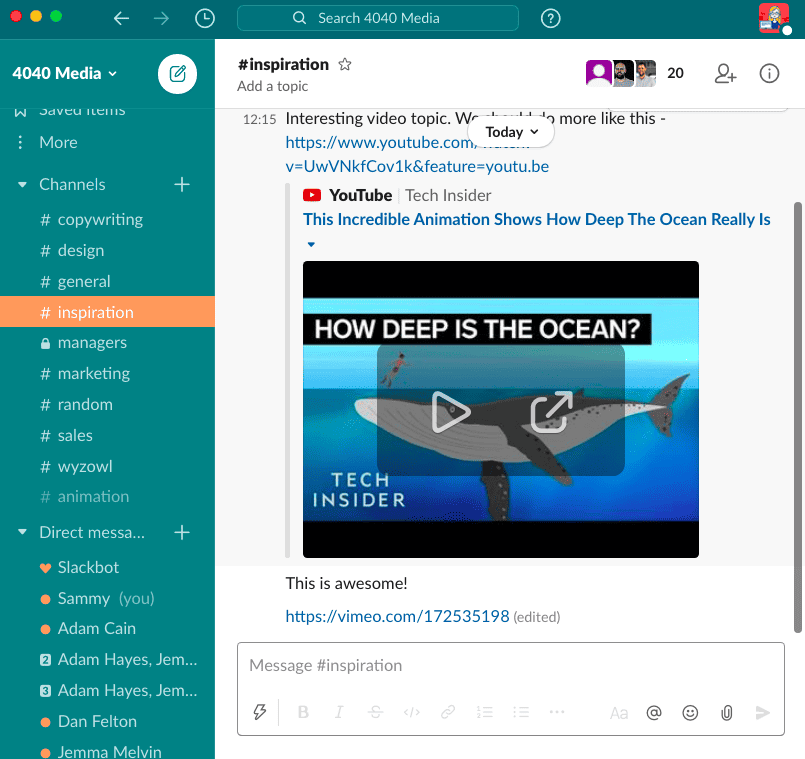
Task: Open the vimeo.com/172535198 link
Action: pos(397,616)
